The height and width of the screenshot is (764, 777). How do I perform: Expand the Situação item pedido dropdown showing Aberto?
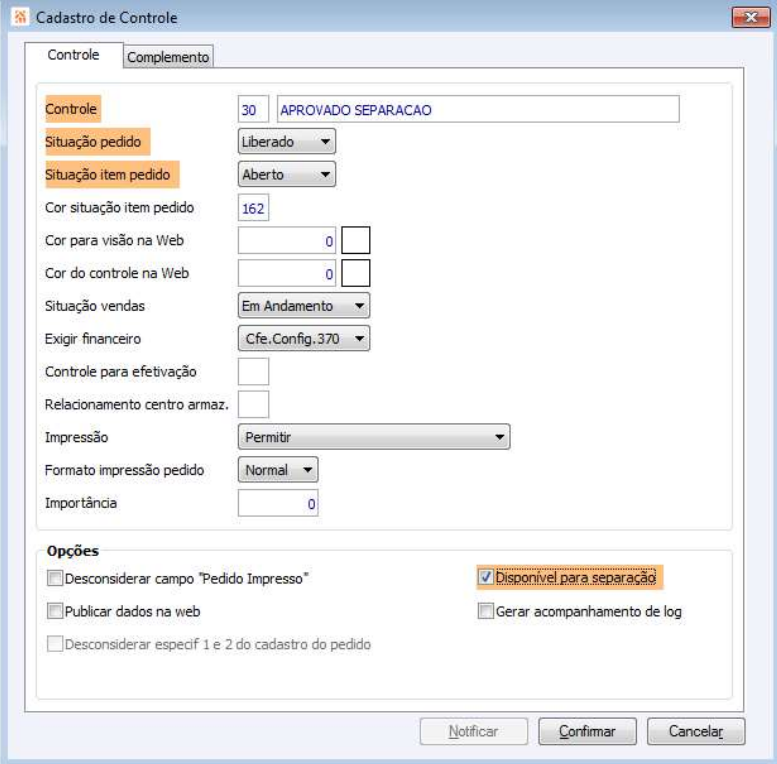(286, 174)
